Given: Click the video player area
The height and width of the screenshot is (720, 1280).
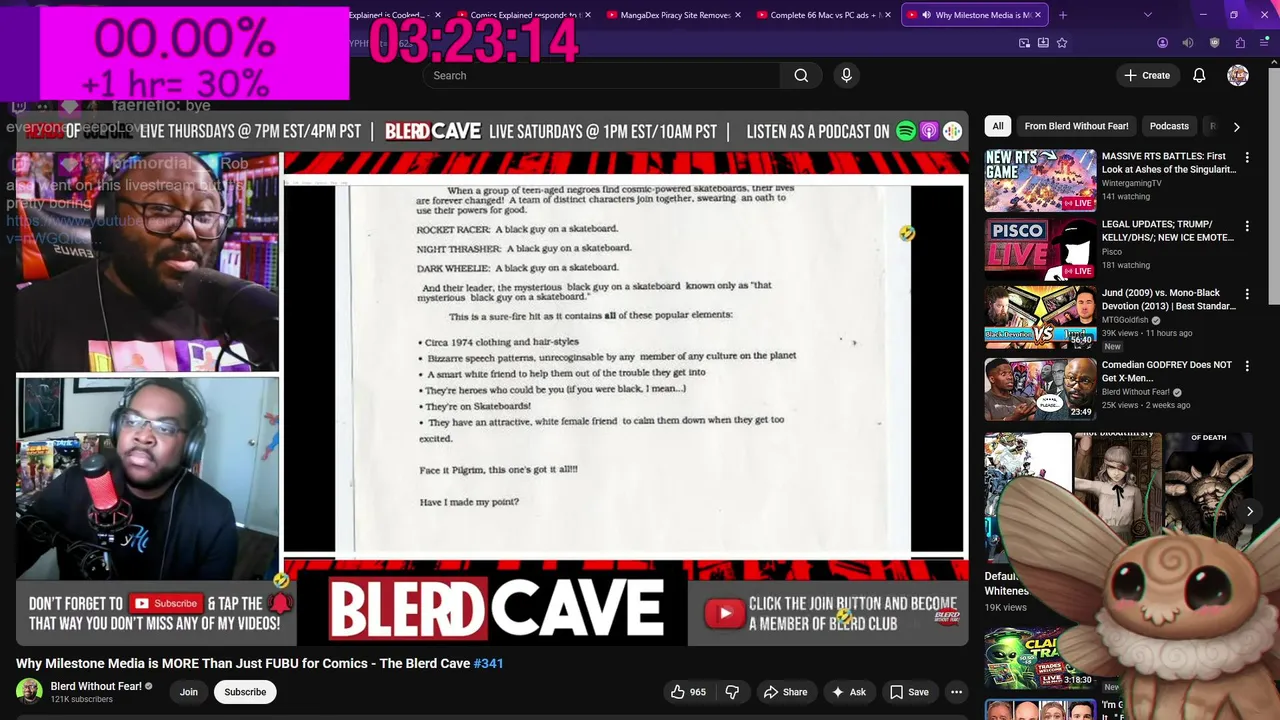Looking at the screenshot, I should 492,378.
